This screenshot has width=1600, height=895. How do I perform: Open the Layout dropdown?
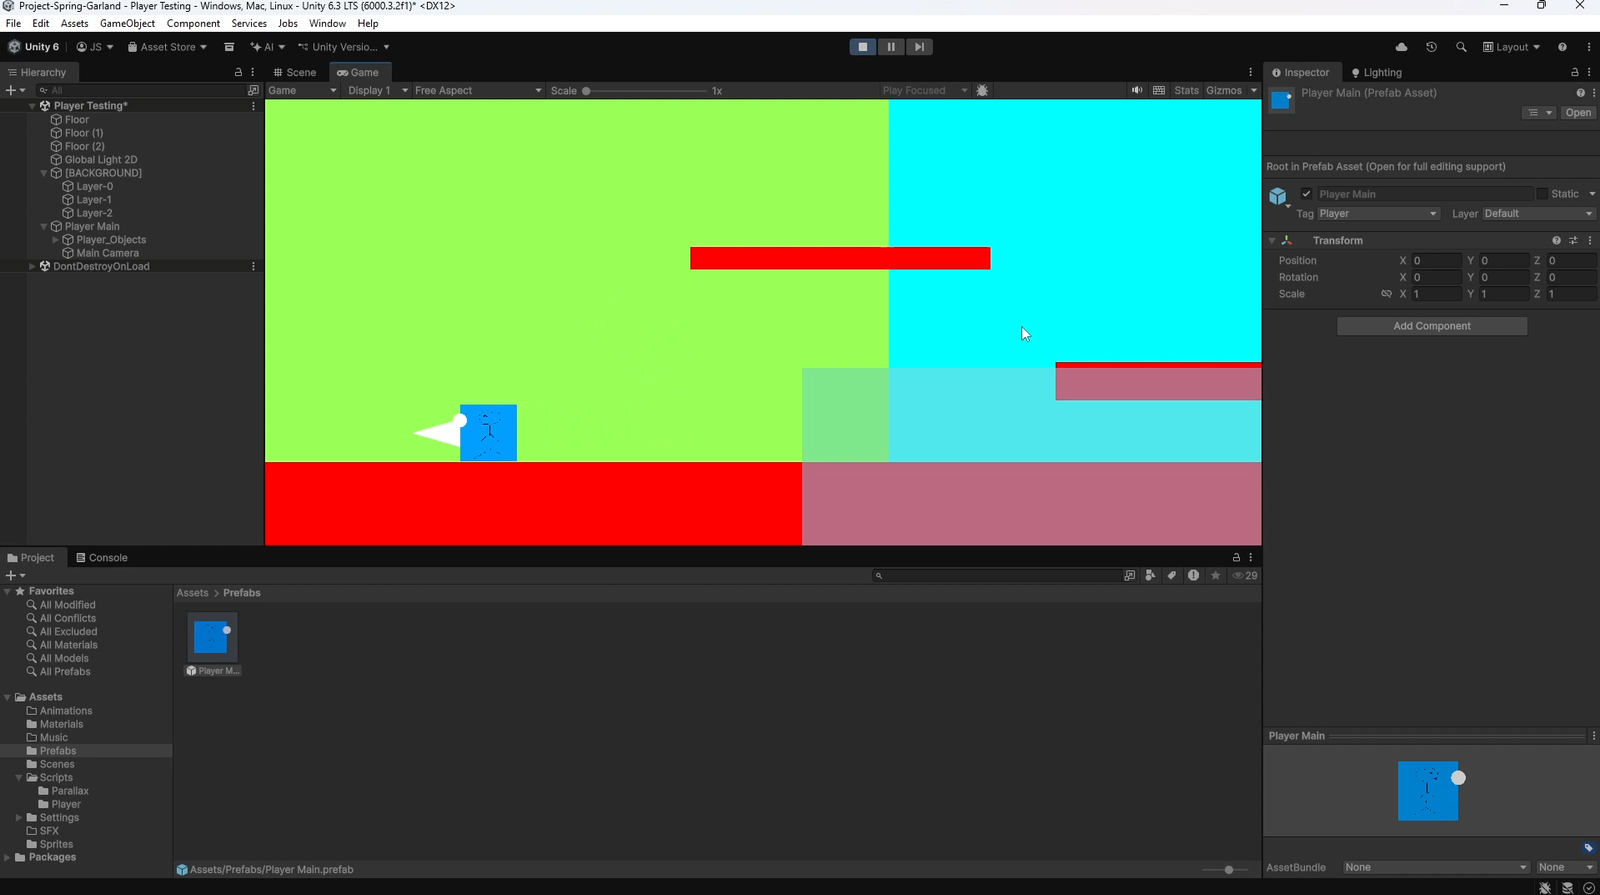[x=1511, y=47]
